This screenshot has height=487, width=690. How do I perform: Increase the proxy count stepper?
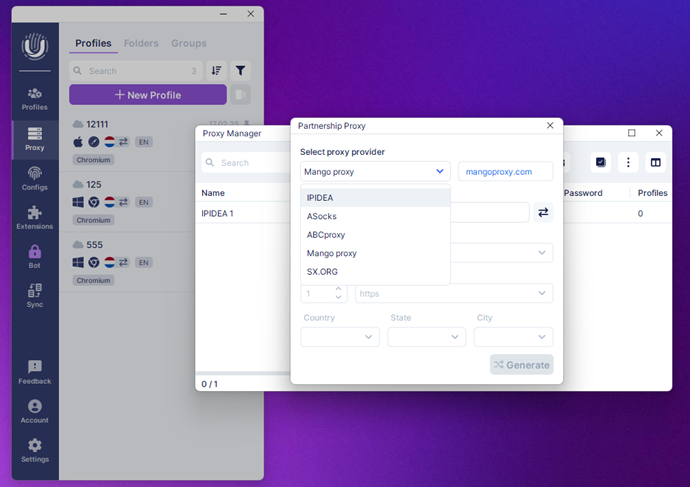pyautogui.click(x=338, y=289)
